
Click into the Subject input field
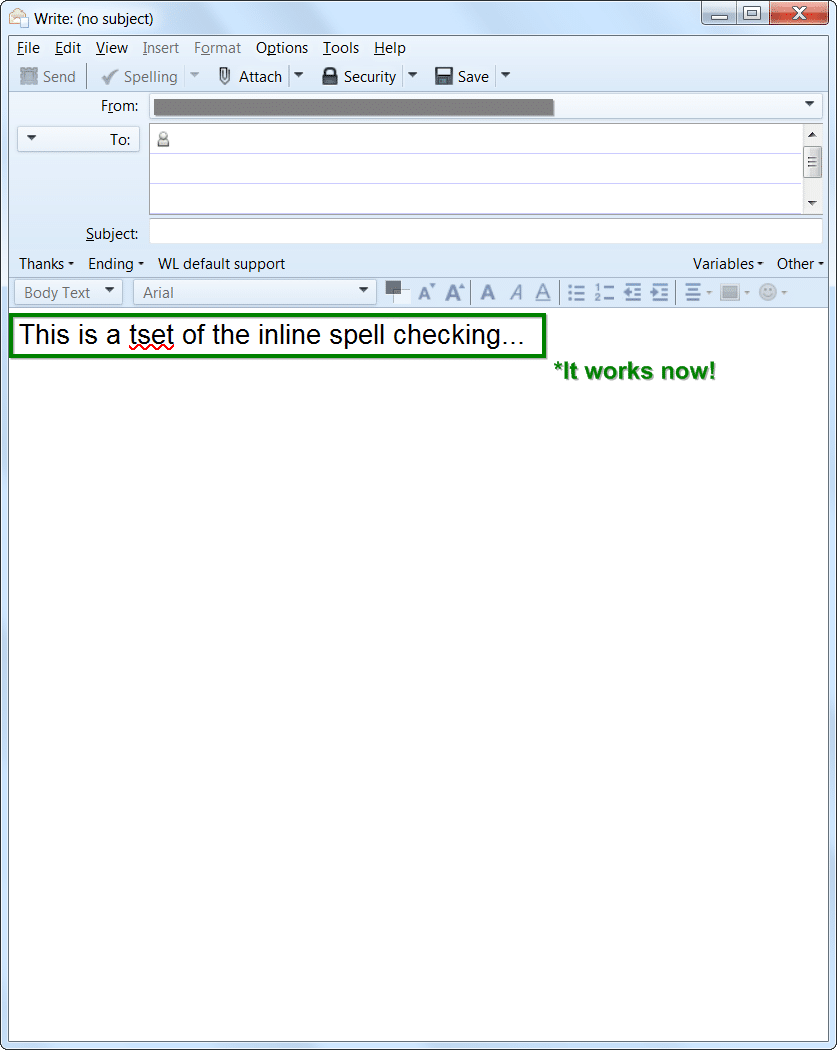[485, 233]
